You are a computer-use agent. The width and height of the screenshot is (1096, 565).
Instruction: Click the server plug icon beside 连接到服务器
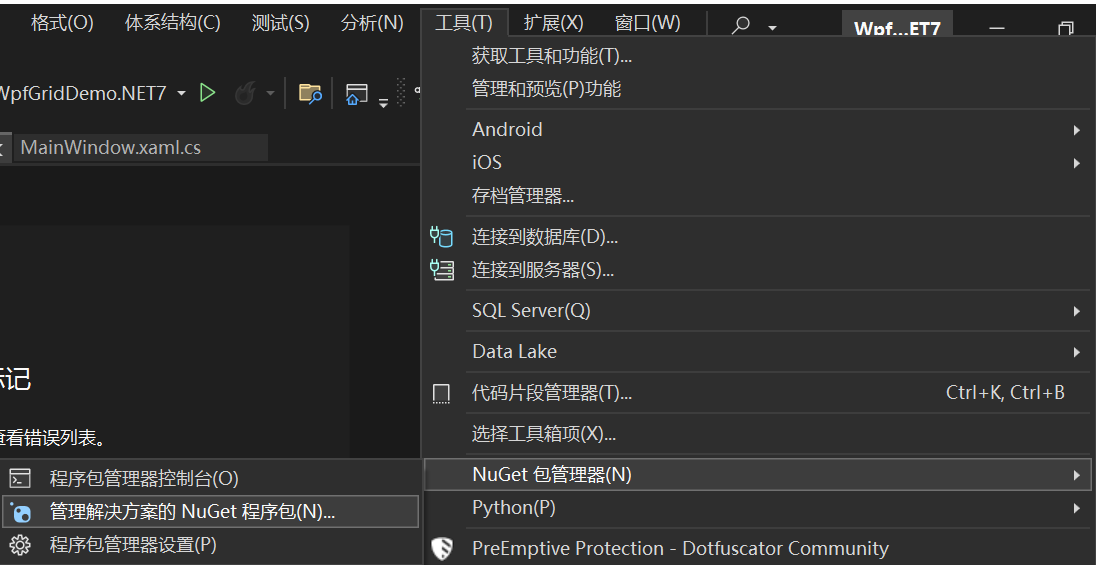[441, 269]
